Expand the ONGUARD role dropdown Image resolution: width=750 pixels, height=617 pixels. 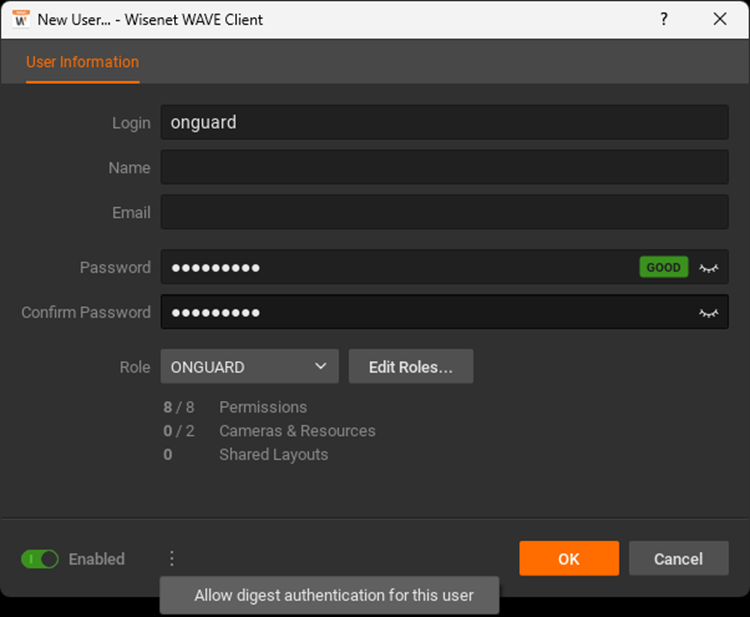pyautogui.click(x=250, y=366)
